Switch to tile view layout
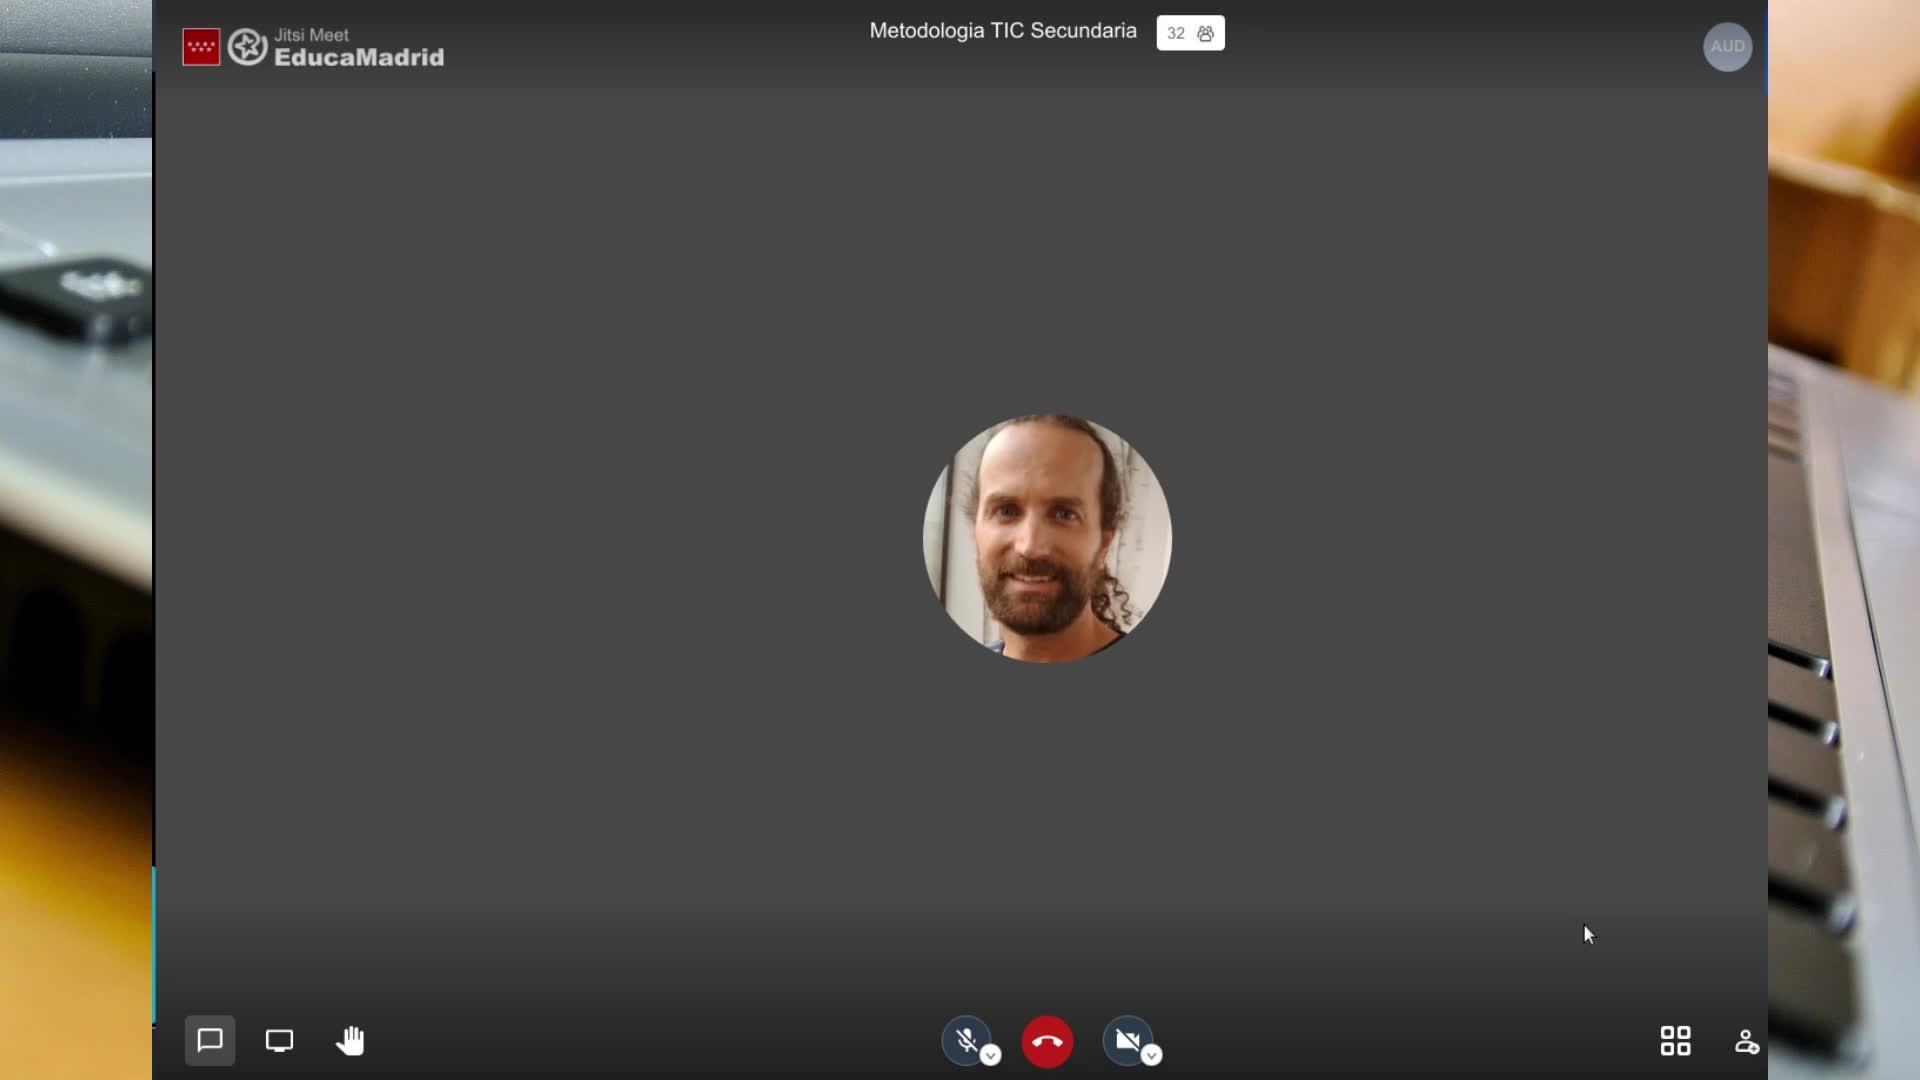Screen dimensions: 1920x1080 [1675, 1041]
